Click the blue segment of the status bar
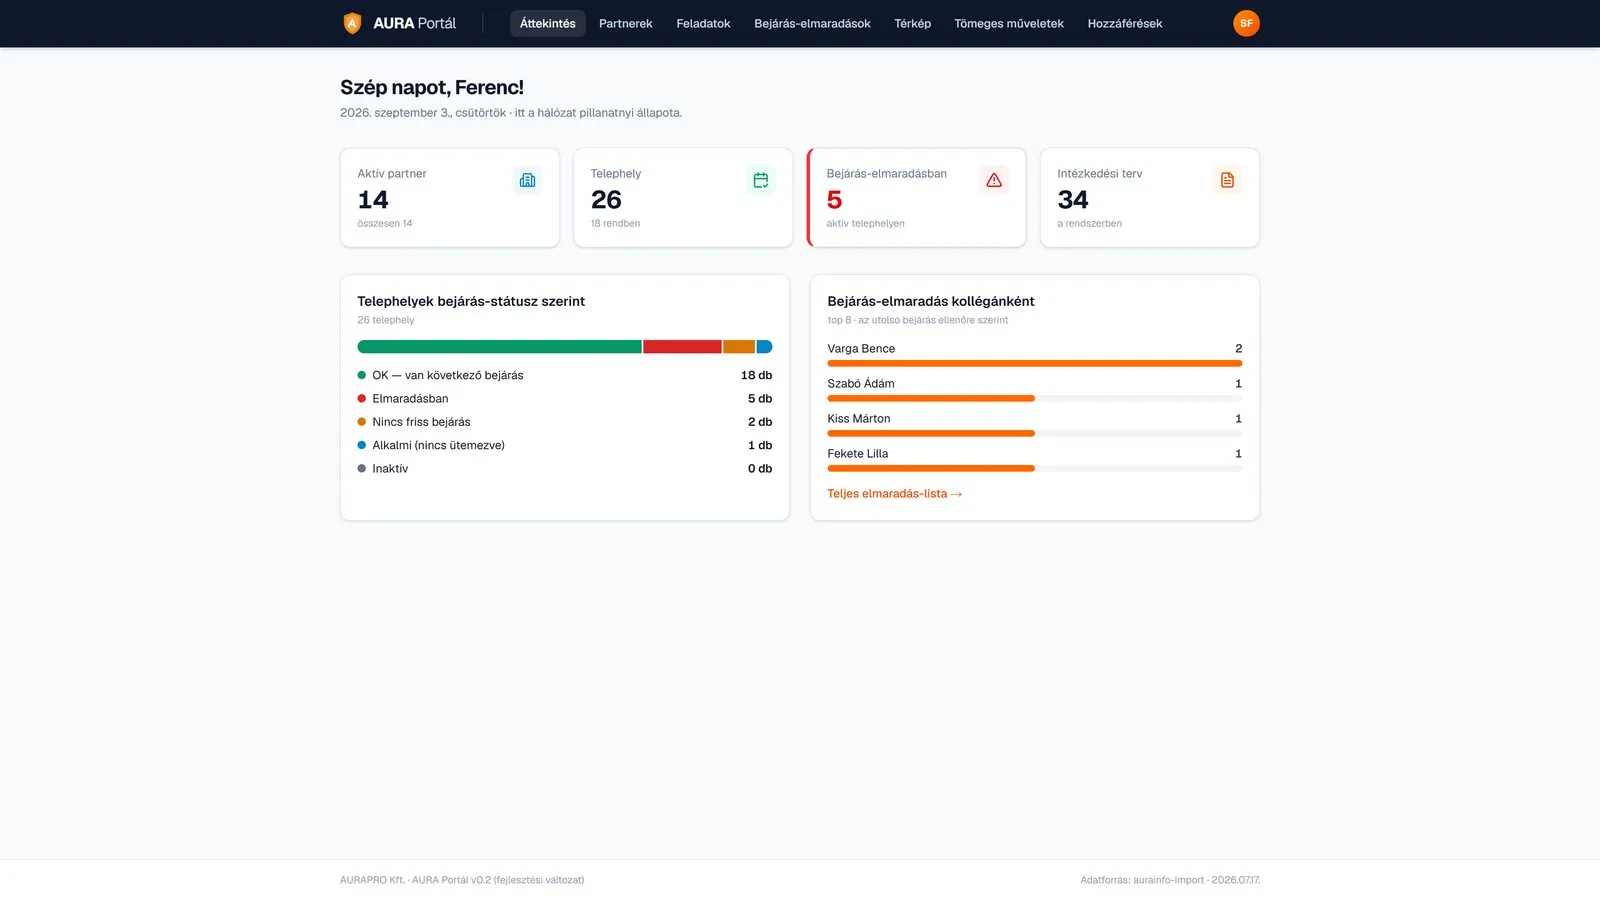 pyautogui.click(x=765, y=347)
